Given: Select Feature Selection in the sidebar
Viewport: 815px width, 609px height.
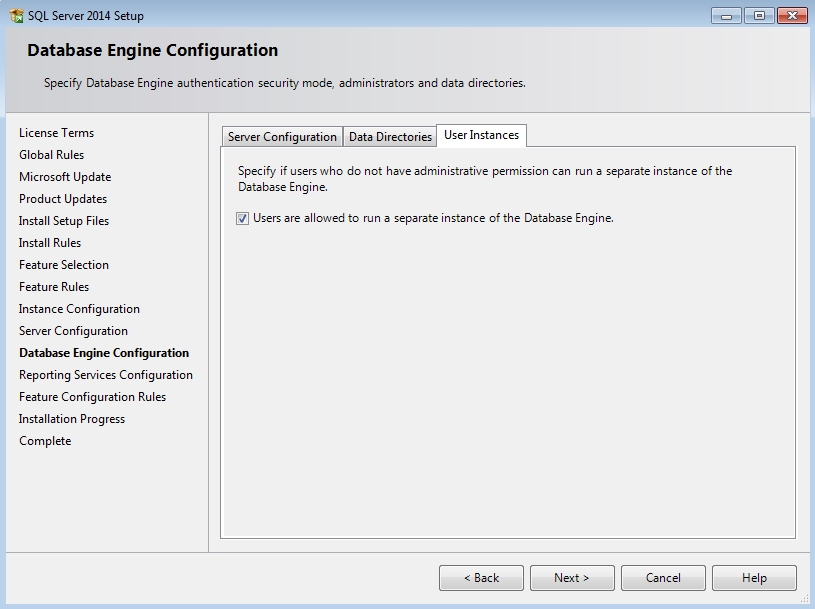Looking at the screenshot, I should click(x=61, y=264).
